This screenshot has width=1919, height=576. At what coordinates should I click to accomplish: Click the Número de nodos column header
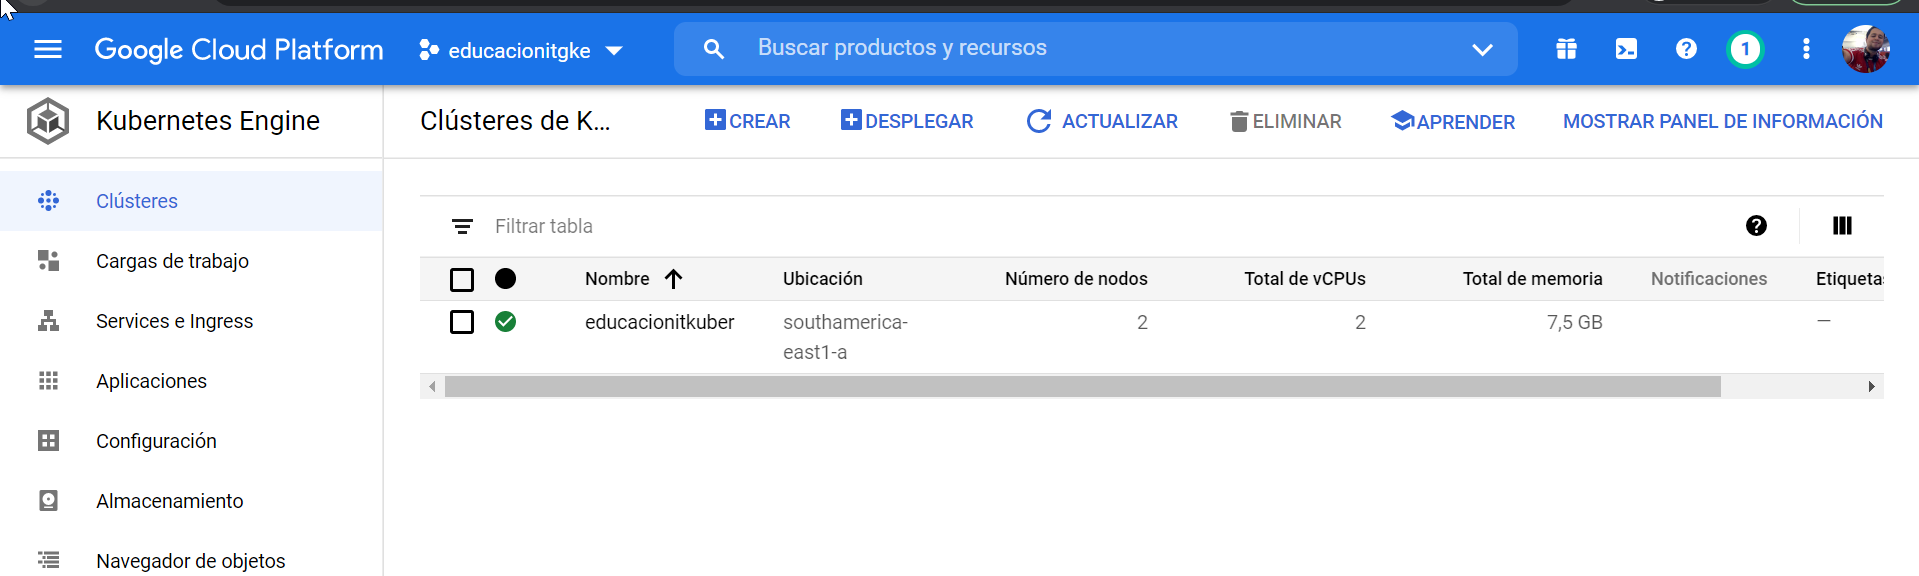(1076, 279)
